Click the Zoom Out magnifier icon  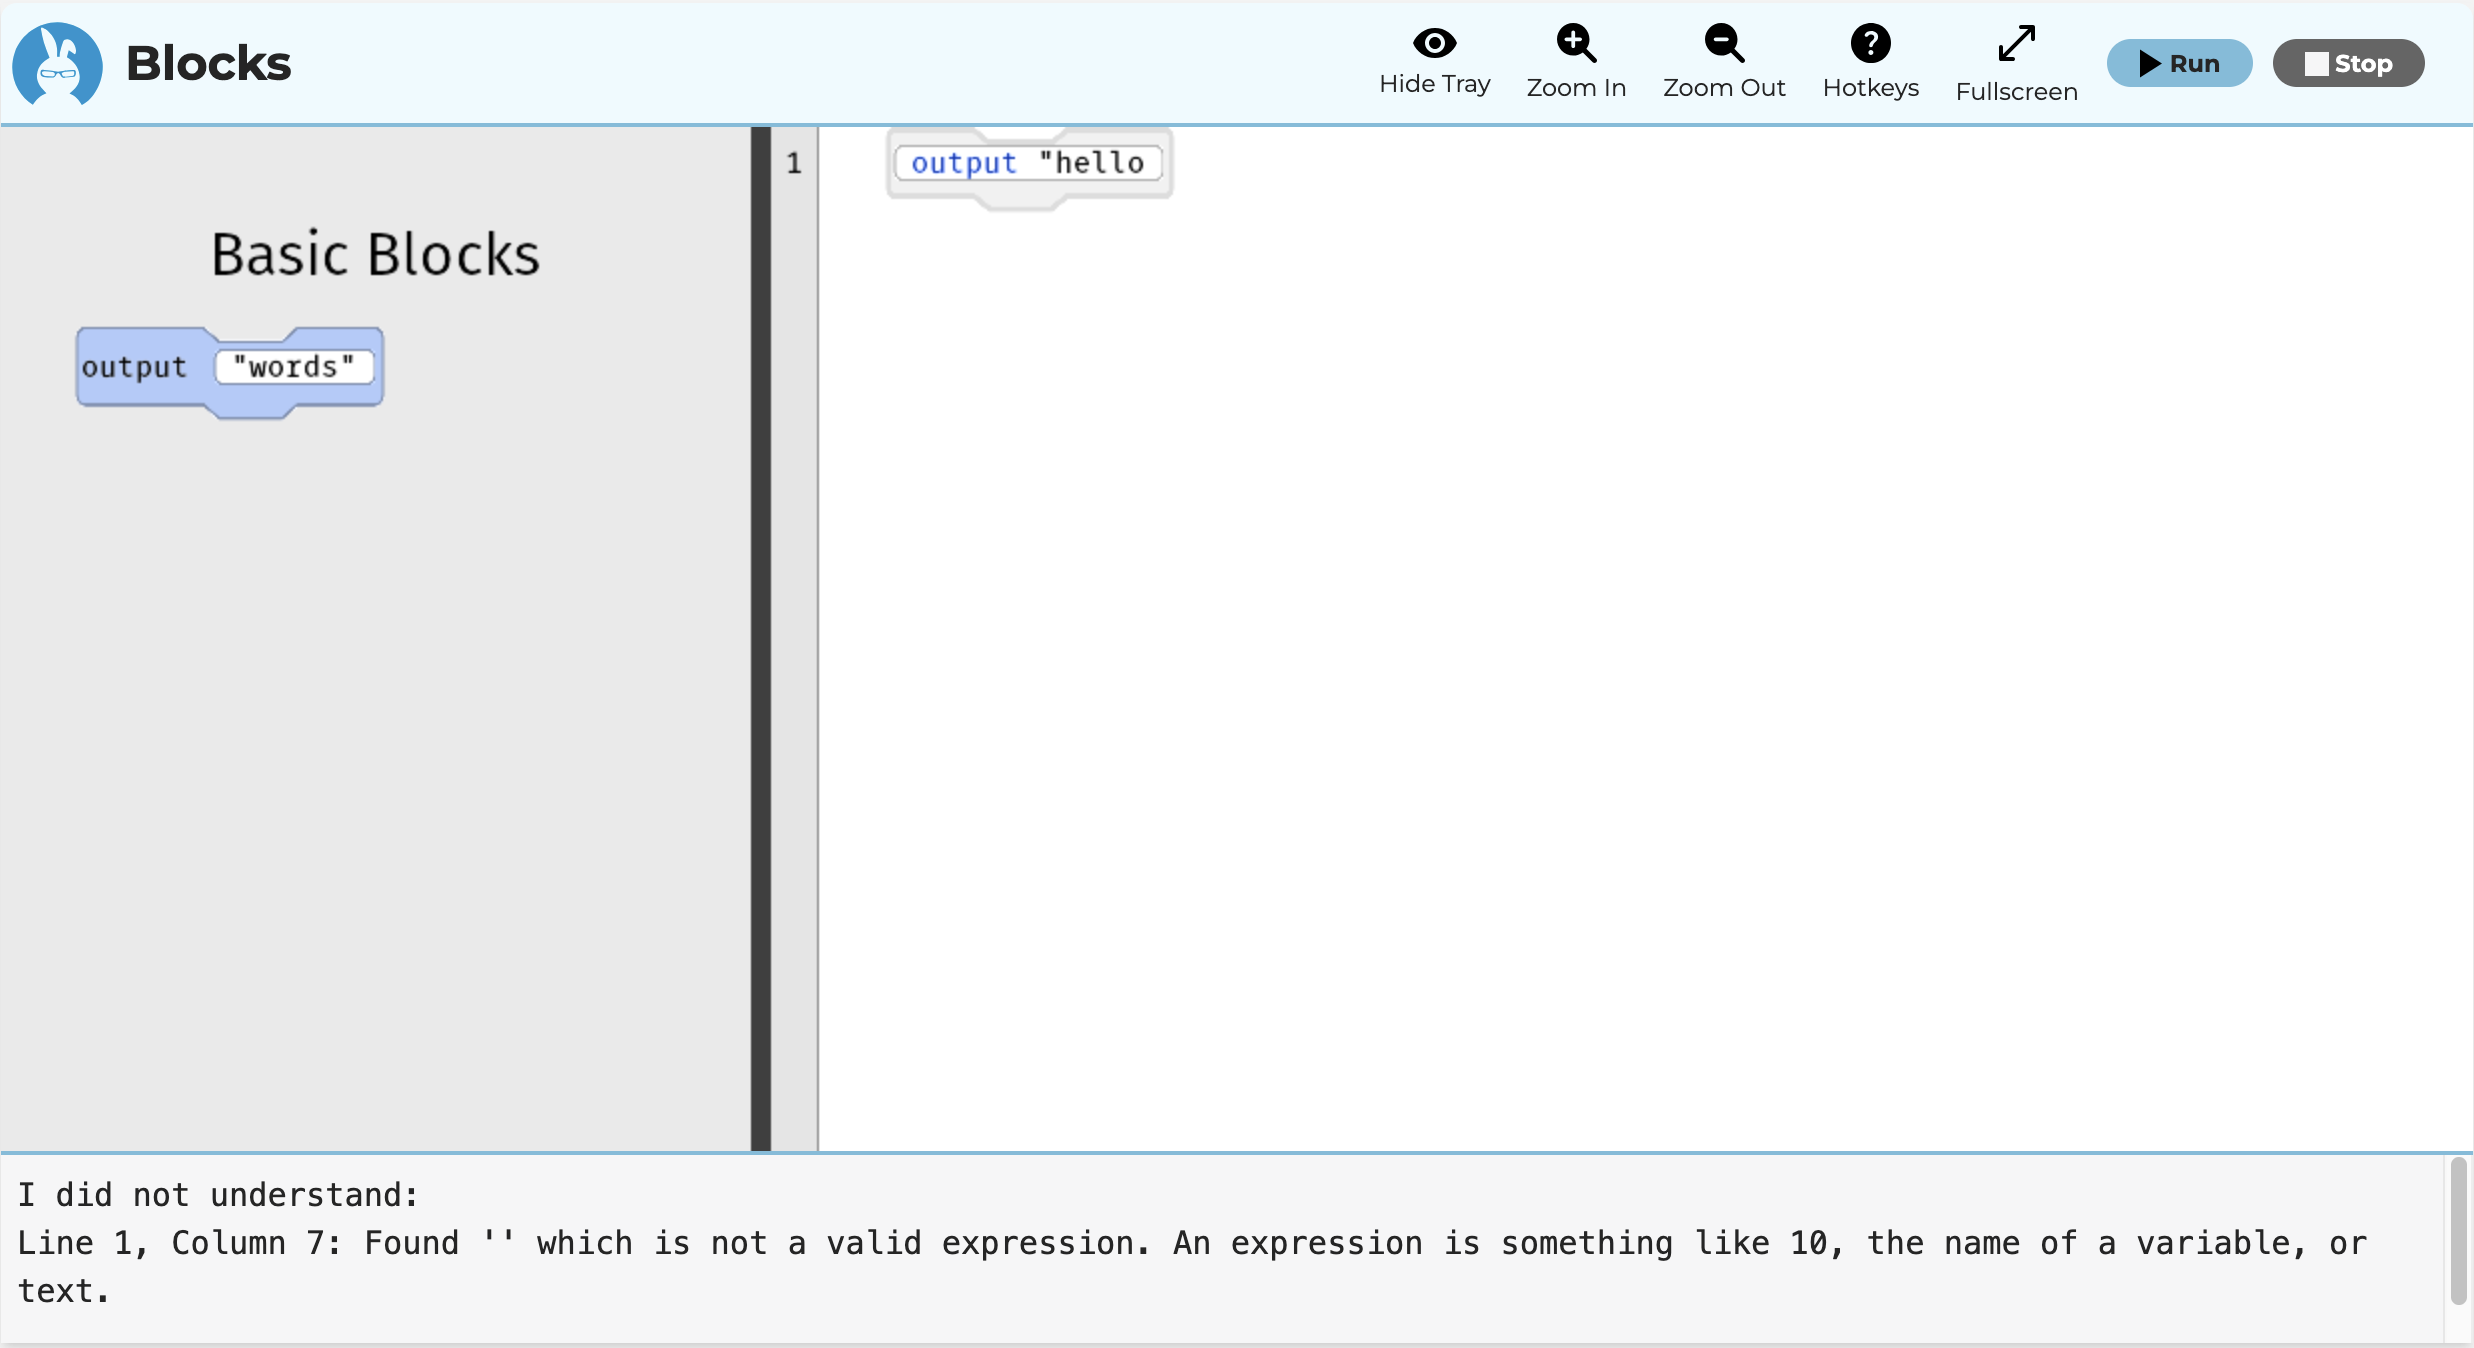pyautogui.click(x=1724, y=43)
